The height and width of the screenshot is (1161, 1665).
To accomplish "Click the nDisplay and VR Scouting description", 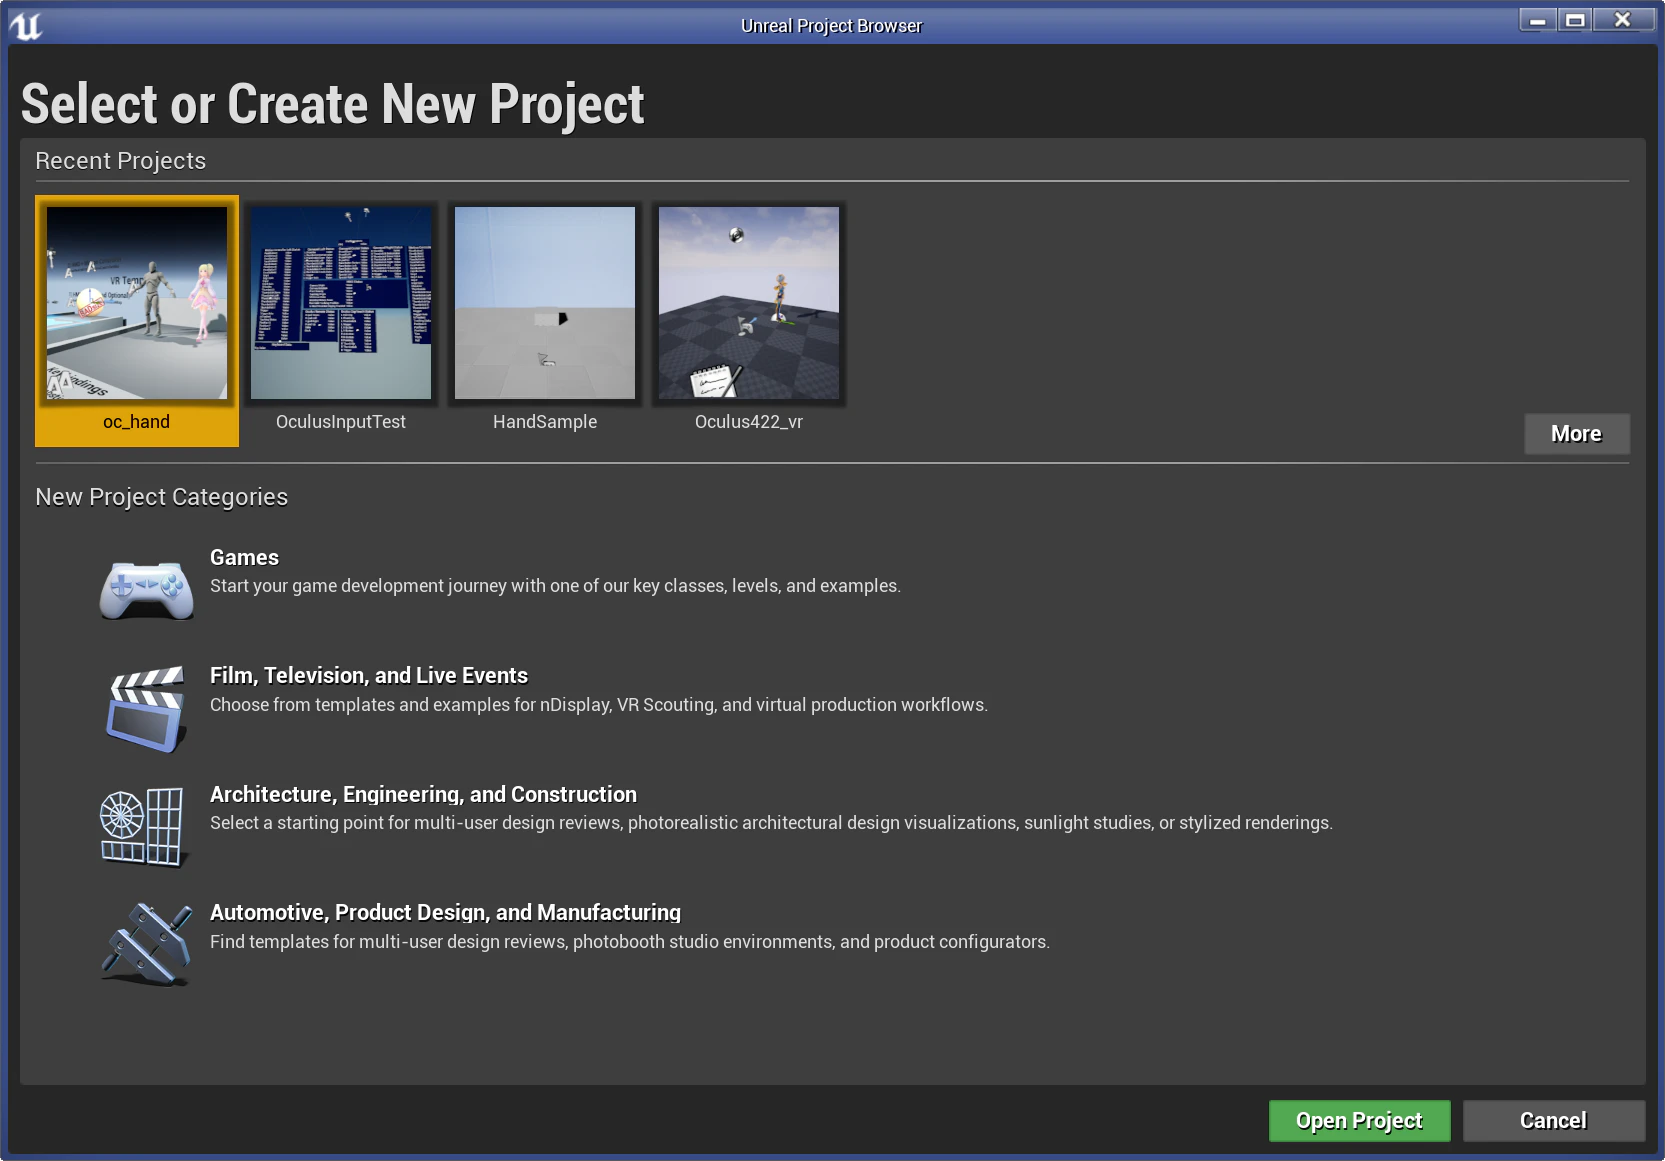I will click(x=599, y=705).
